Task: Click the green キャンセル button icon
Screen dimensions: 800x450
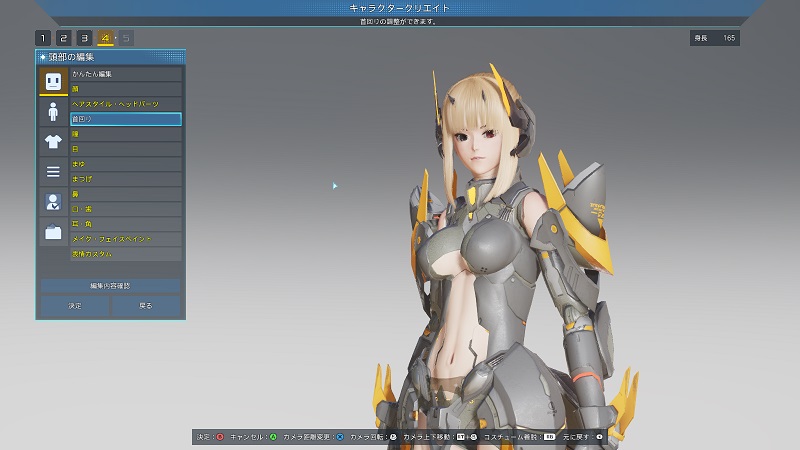Action: (273, 438)
